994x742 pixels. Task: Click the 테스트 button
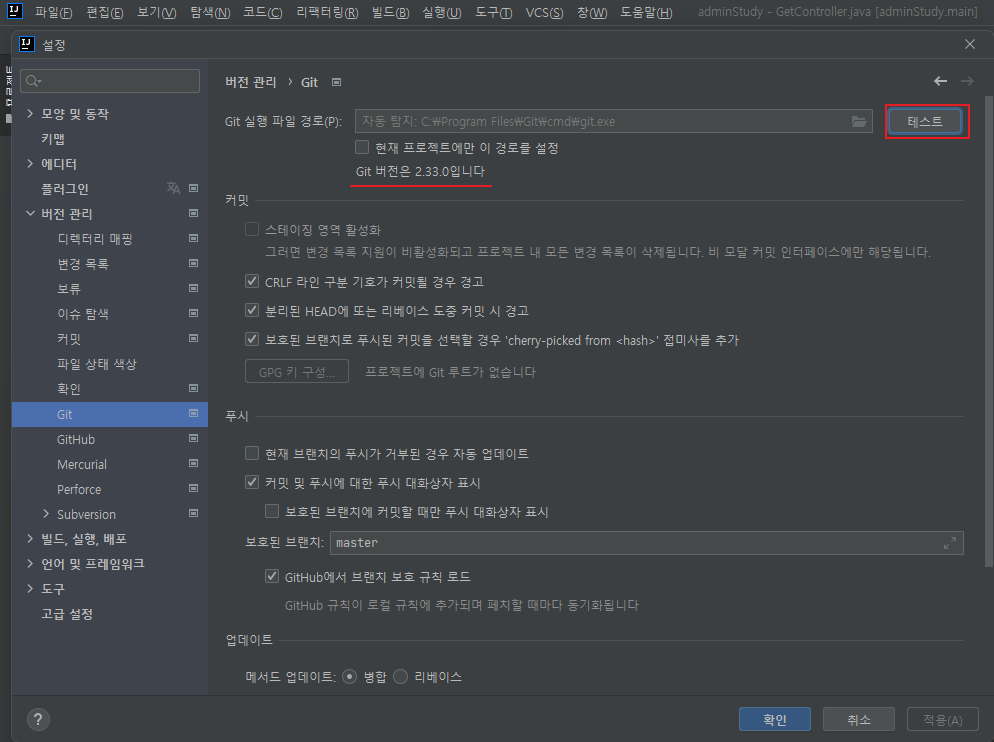924,121
